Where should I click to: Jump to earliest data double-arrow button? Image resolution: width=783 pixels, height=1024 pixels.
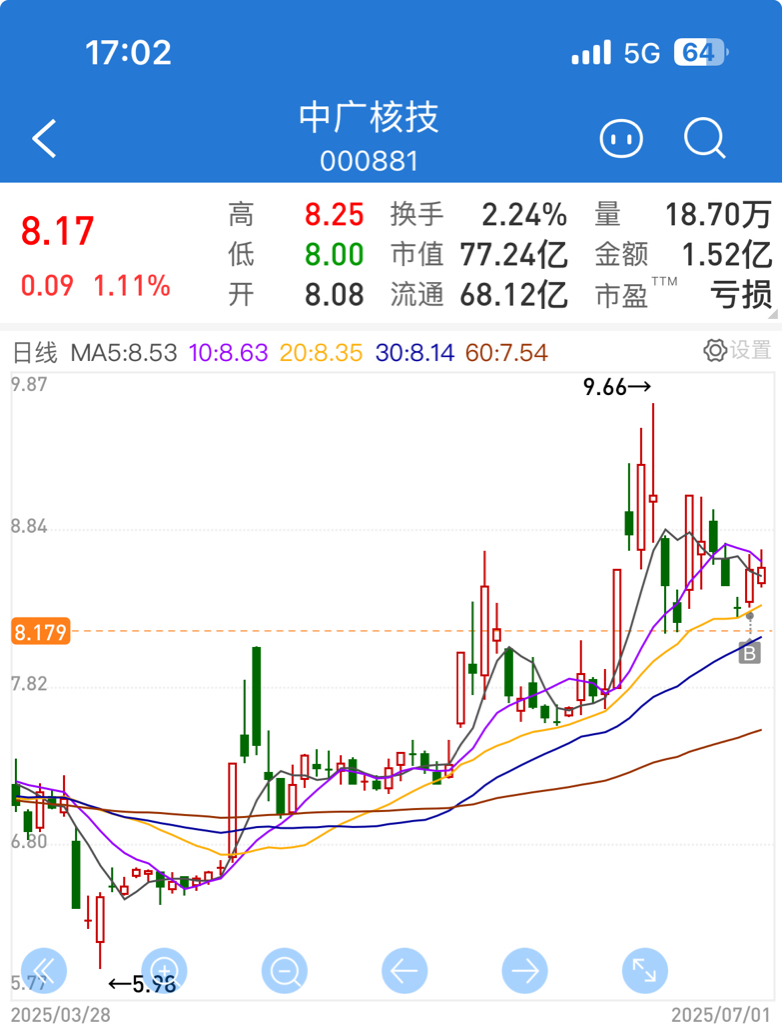click(x=44, y=971)
